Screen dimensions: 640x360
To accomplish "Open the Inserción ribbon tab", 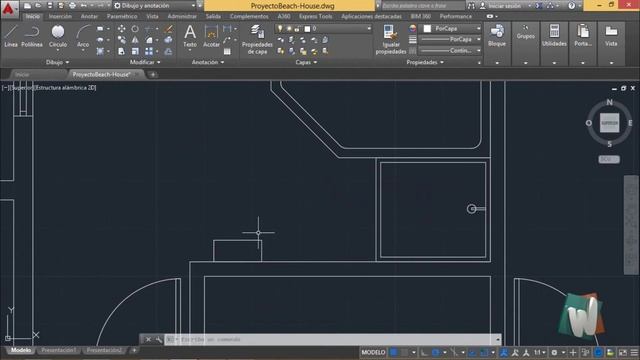I will (60, 16).
